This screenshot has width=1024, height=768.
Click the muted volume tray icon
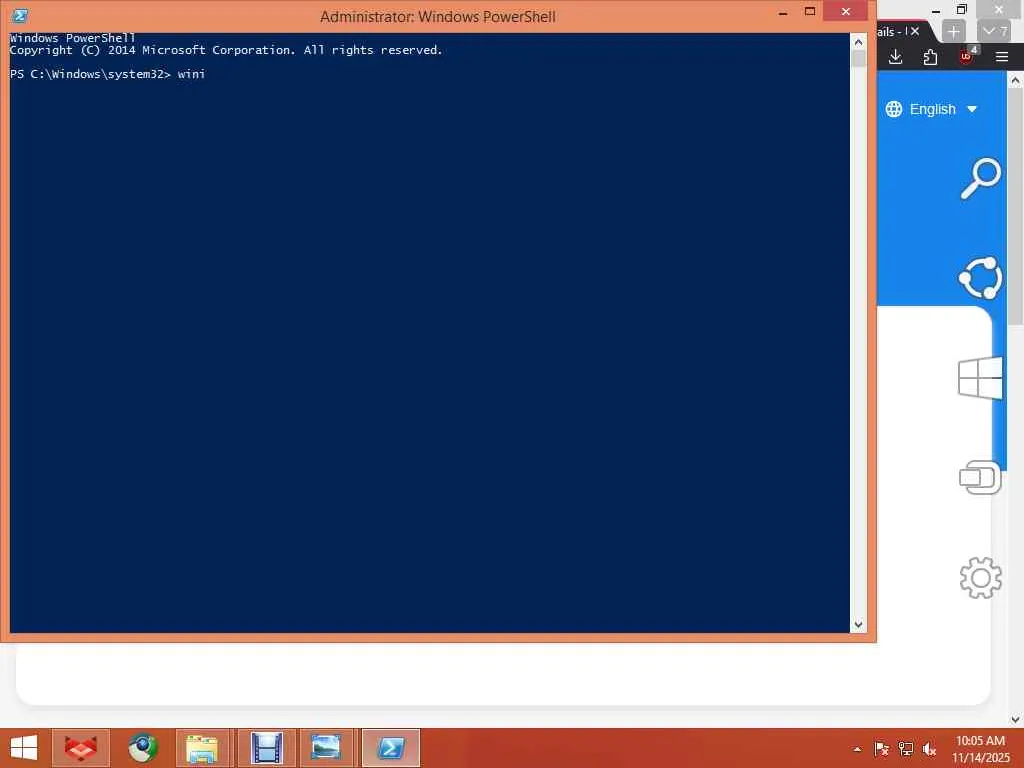(x=929, y=749)
